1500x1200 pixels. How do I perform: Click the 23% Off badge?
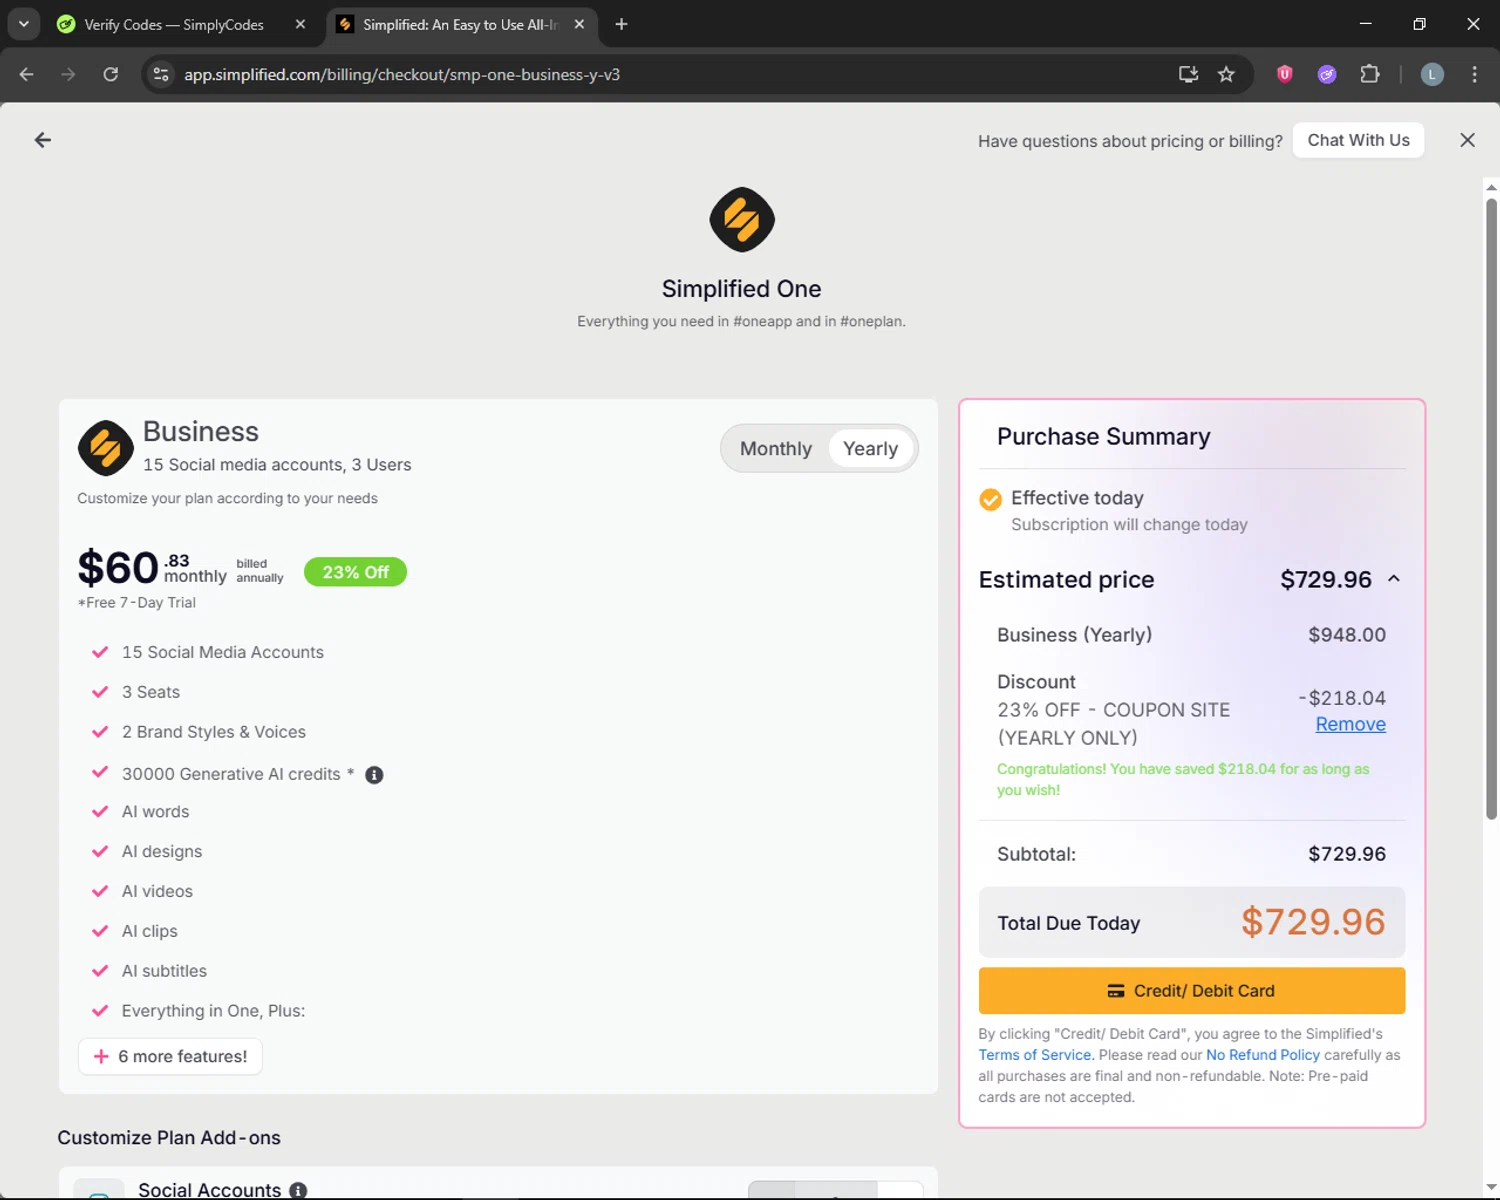coord(355,572)
